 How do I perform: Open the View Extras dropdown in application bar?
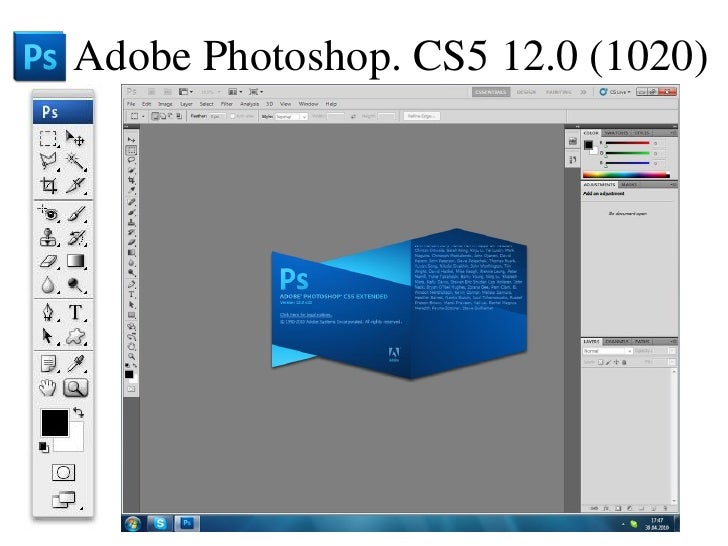[x=186, y=92]
